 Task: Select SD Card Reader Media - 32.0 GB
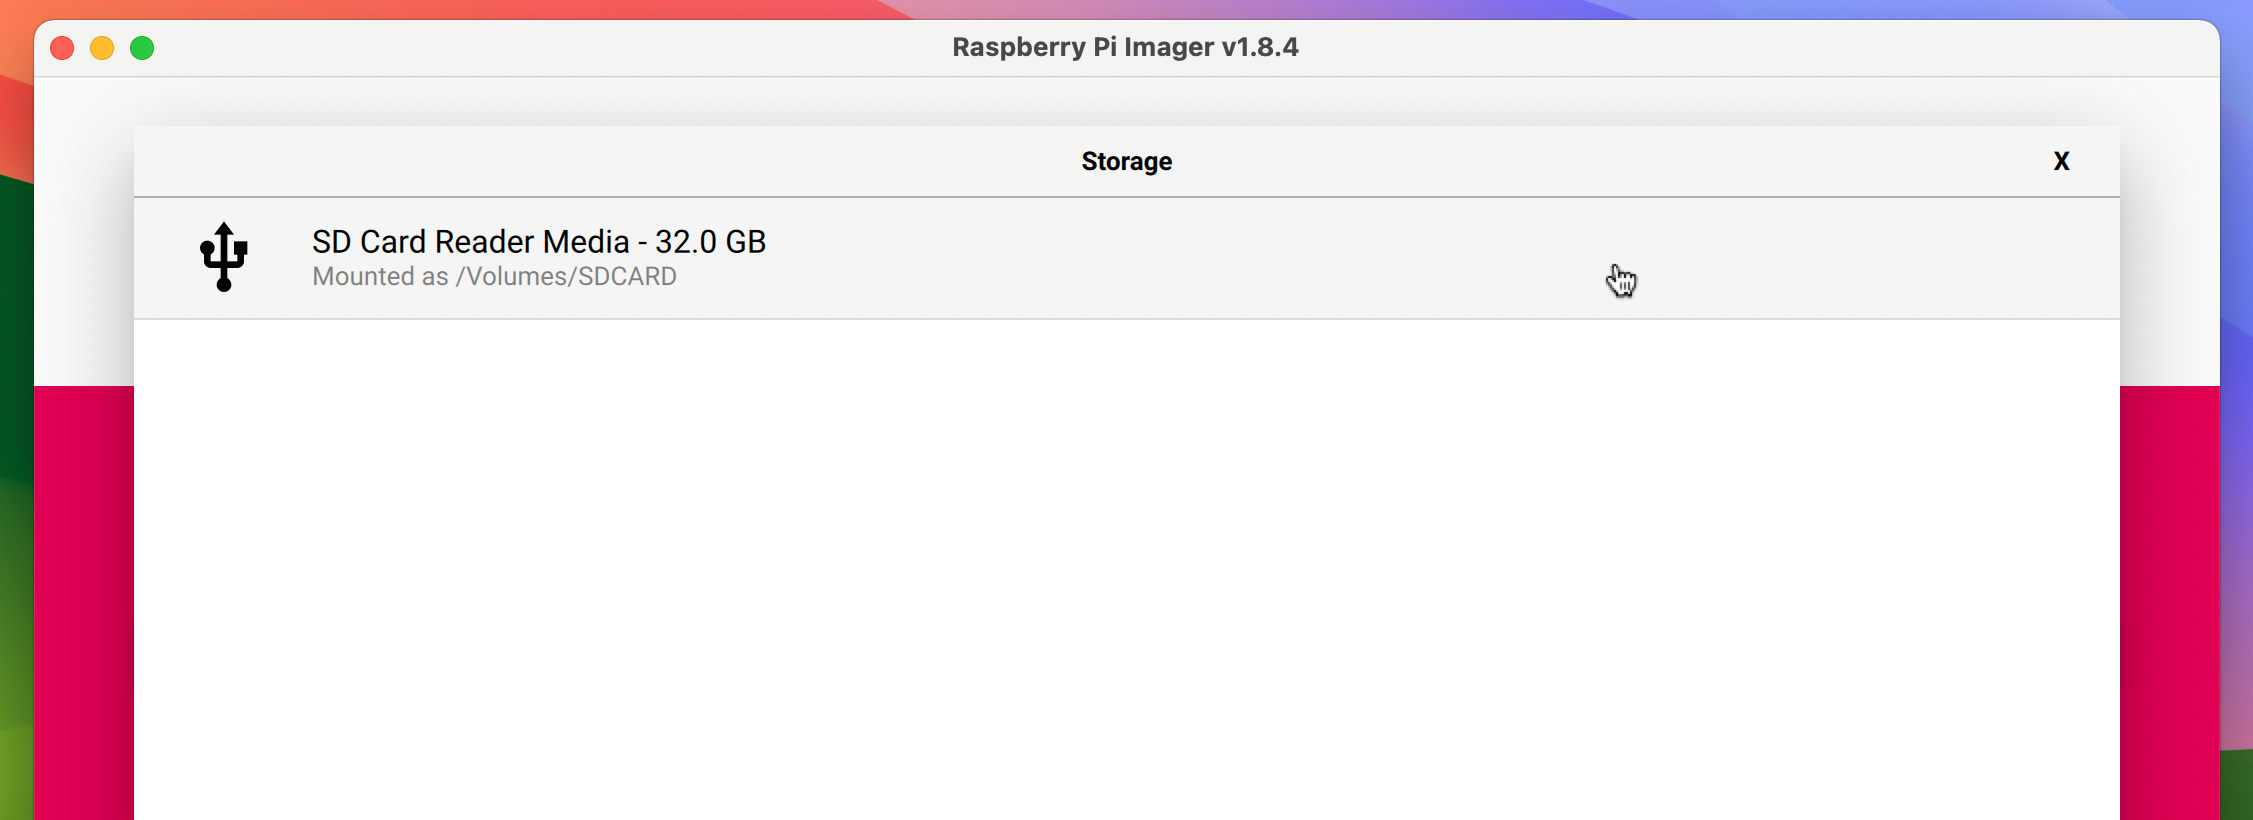(x=538, y=242)
